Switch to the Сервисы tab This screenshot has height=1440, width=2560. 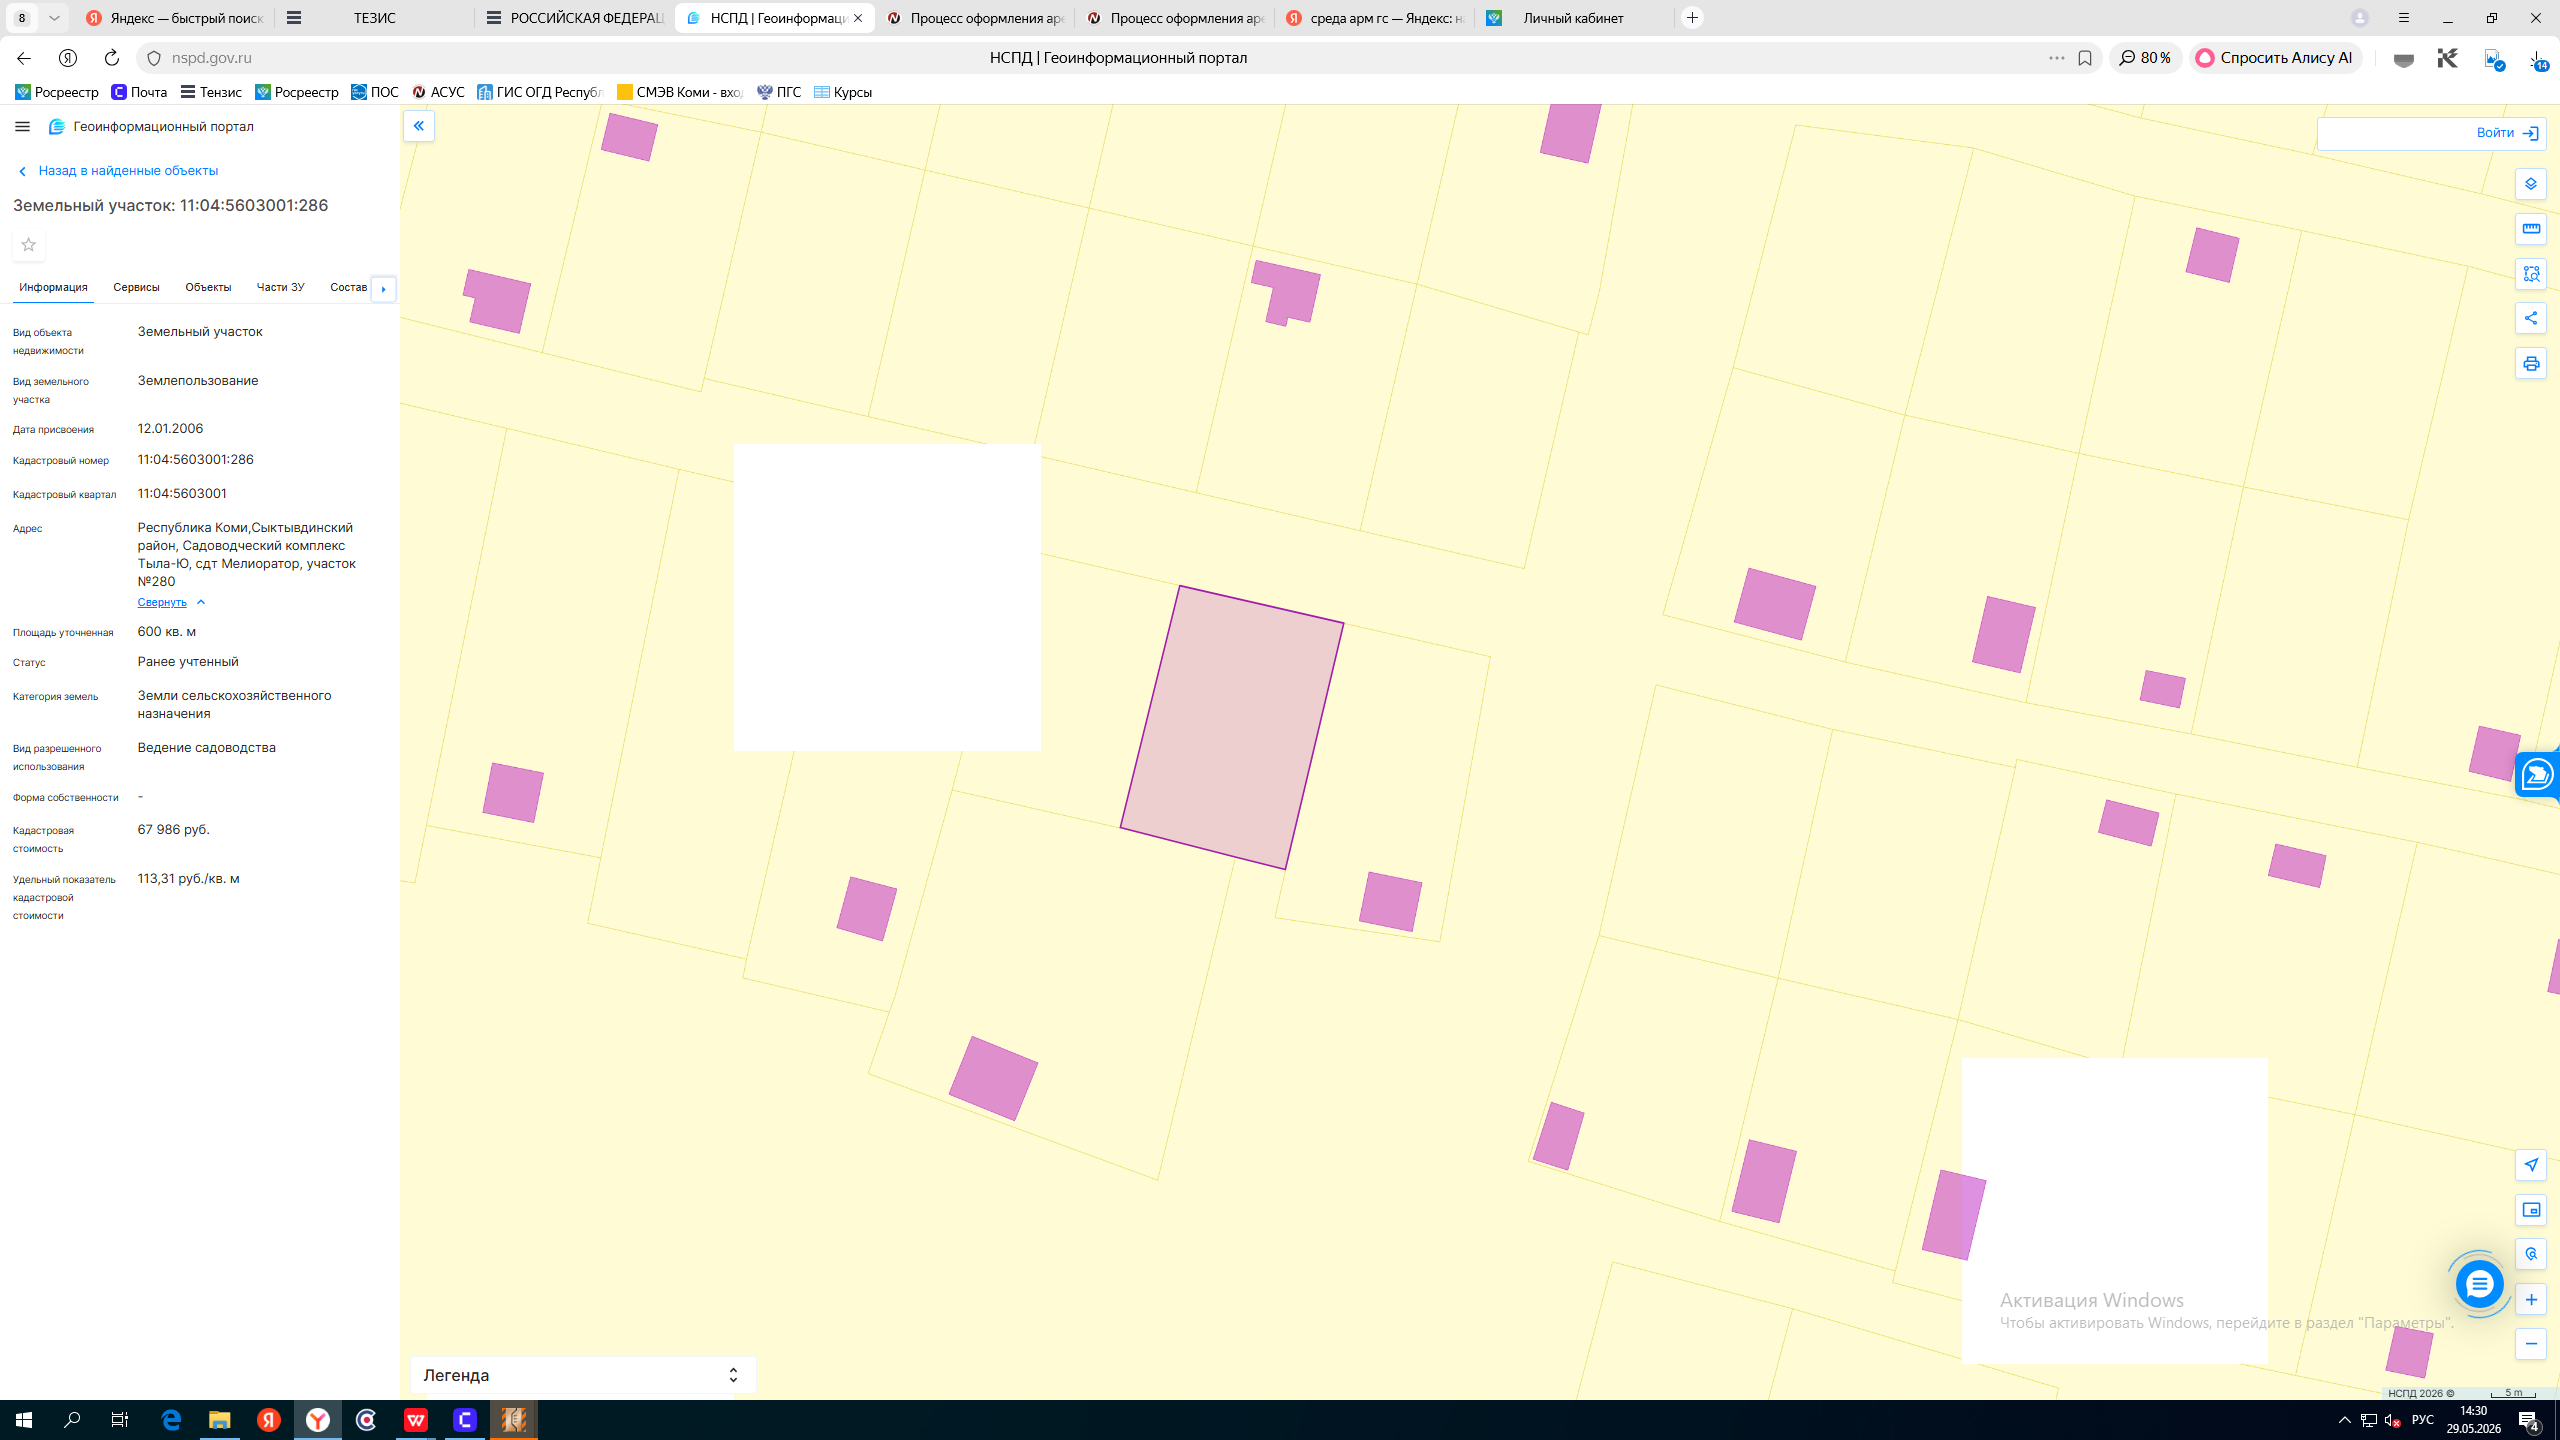pos(136,288)
